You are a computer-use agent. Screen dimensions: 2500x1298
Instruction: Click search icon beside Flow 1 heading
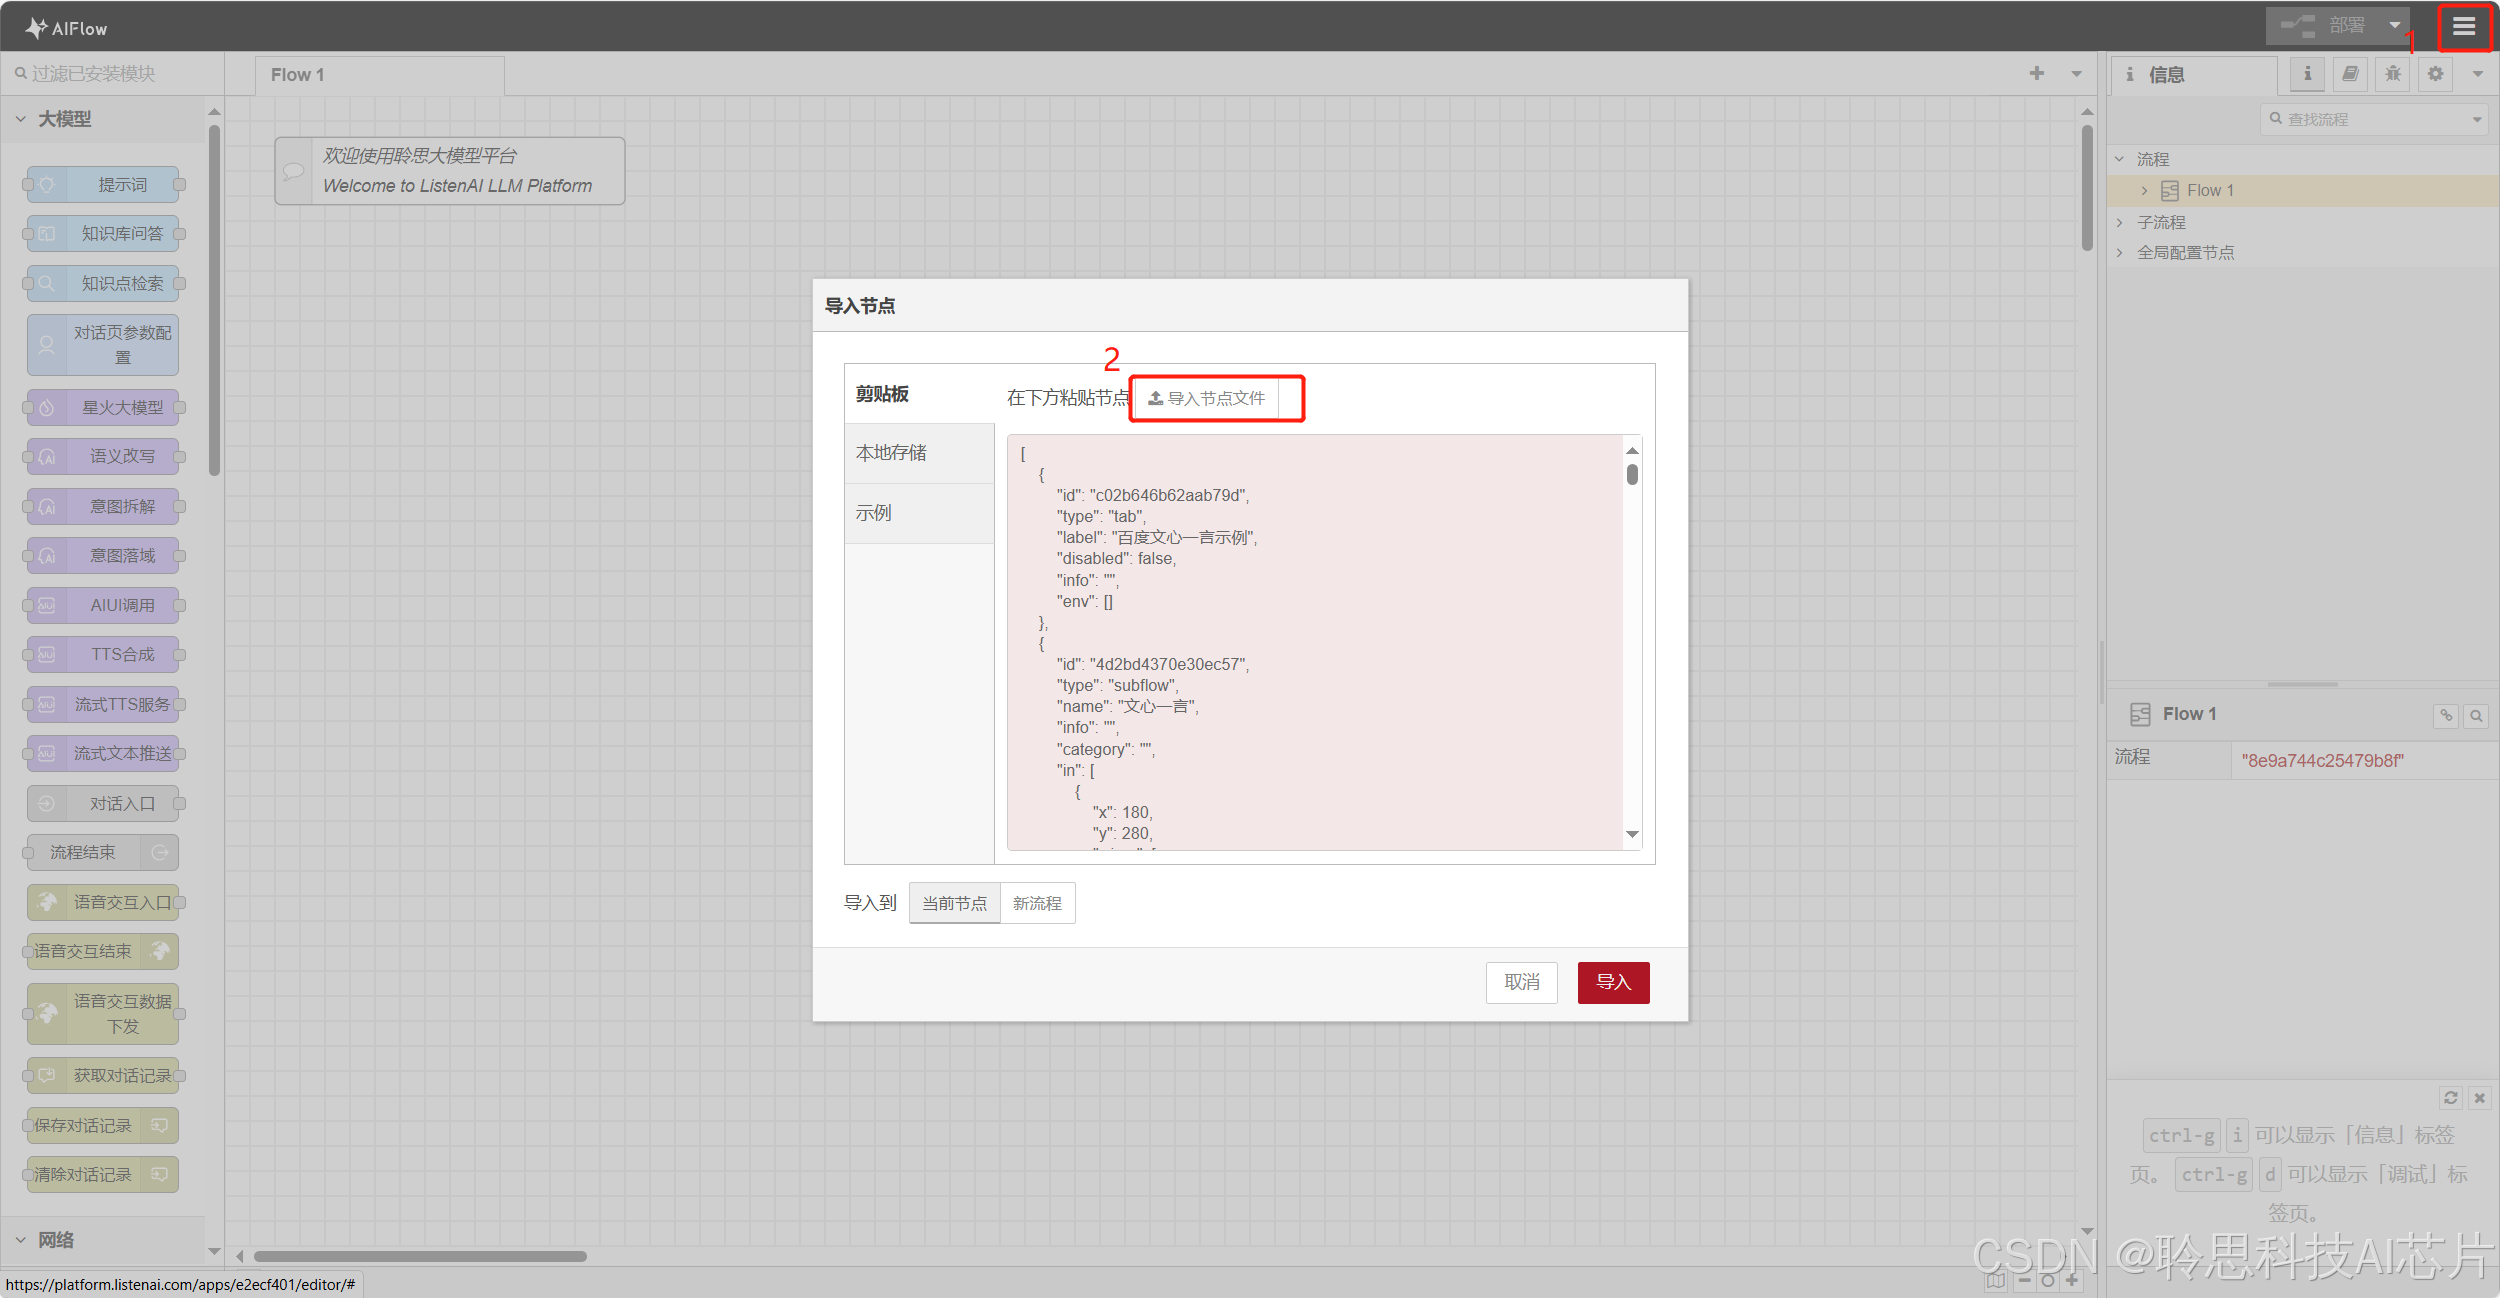pos(2476,716)
